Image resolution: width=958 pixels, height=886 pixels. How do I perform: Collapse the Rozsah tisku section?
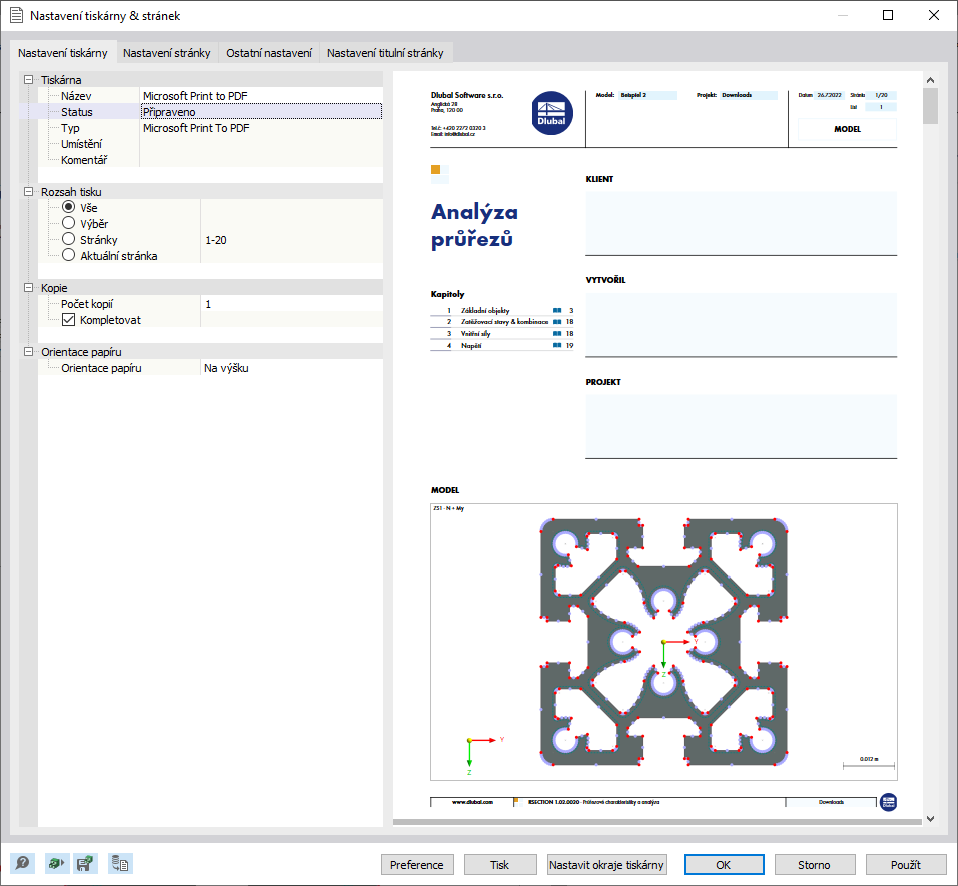click(28, 191)
